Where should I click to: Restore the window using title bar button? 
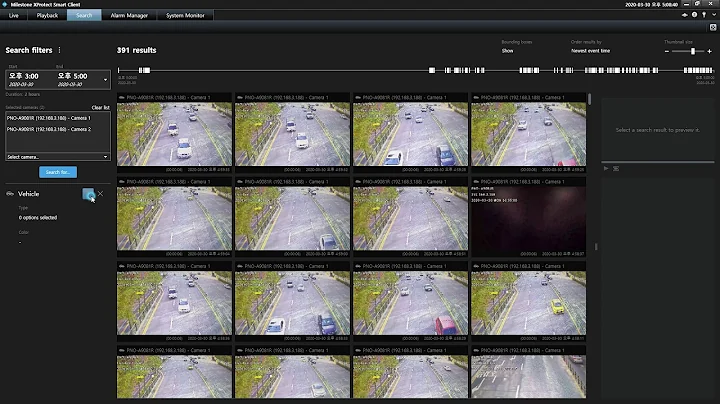698,4
